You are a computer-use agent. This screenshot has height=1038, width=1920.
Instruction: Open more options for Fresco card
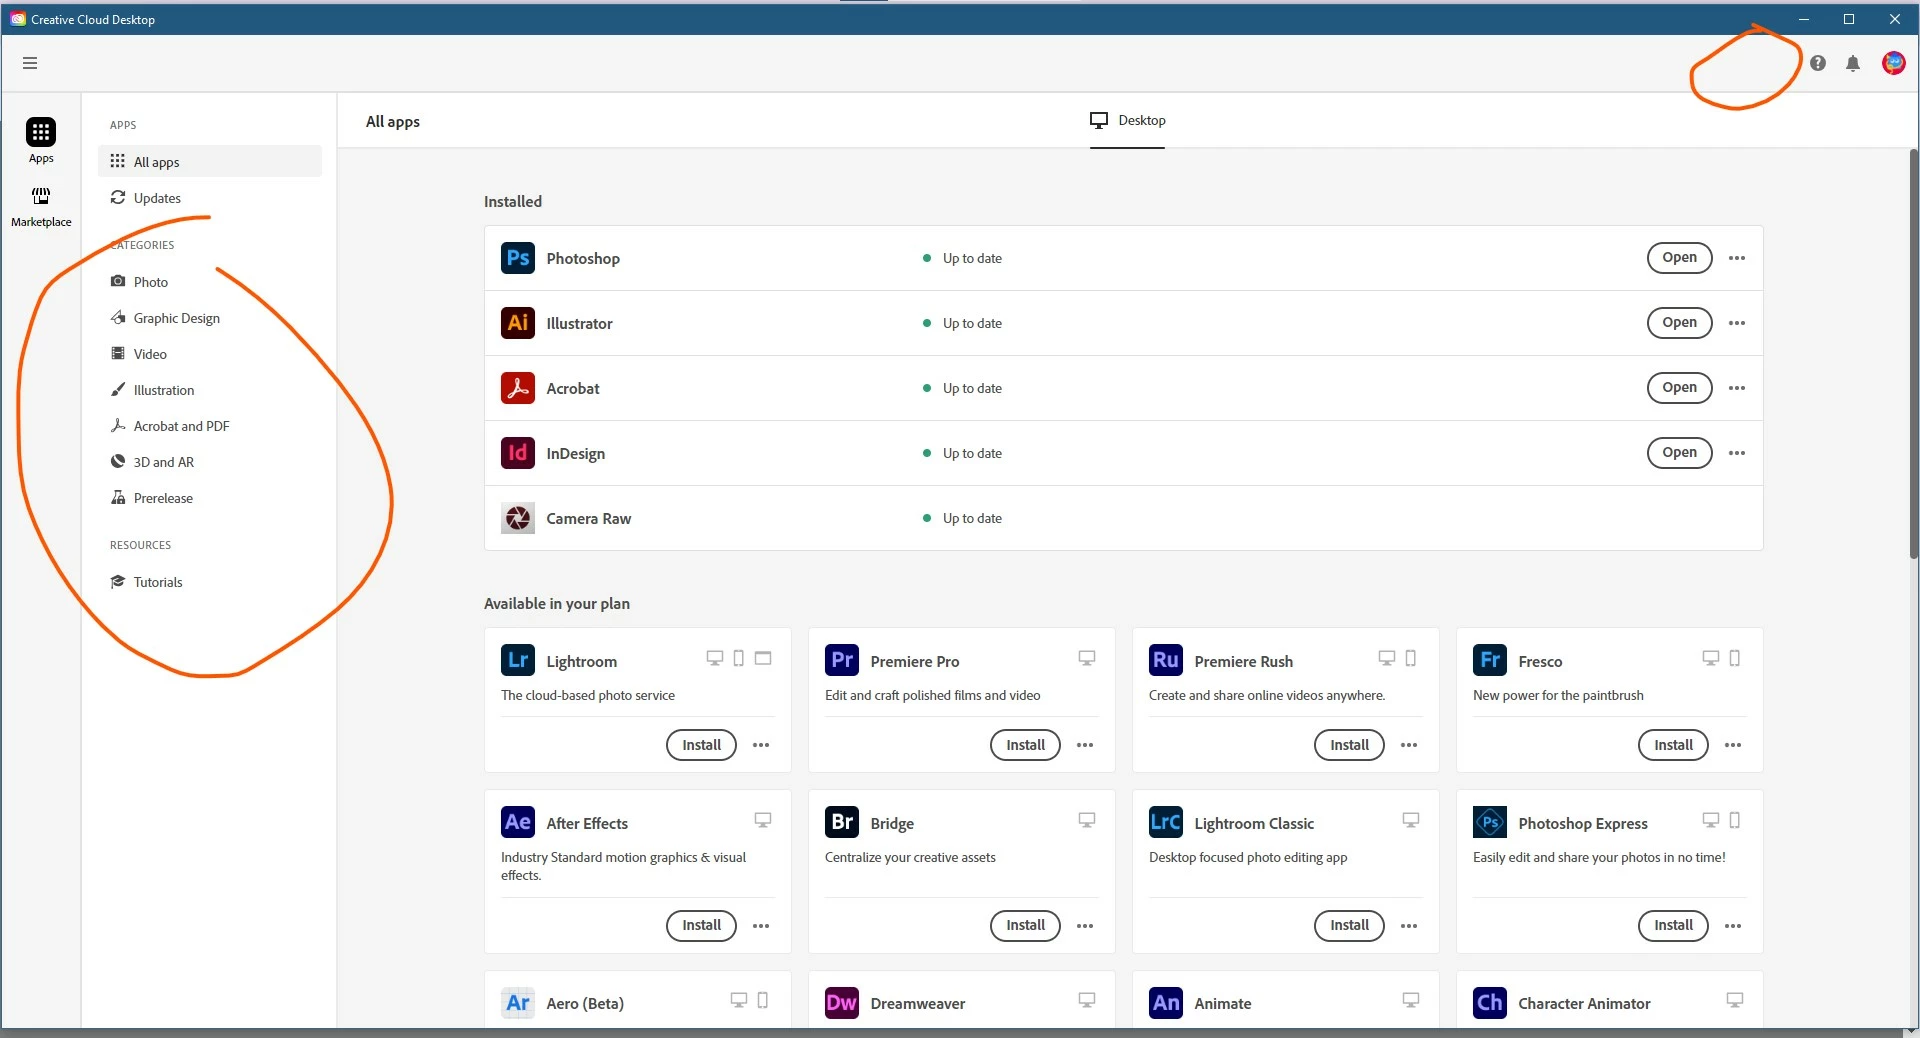pos(1733,745)
